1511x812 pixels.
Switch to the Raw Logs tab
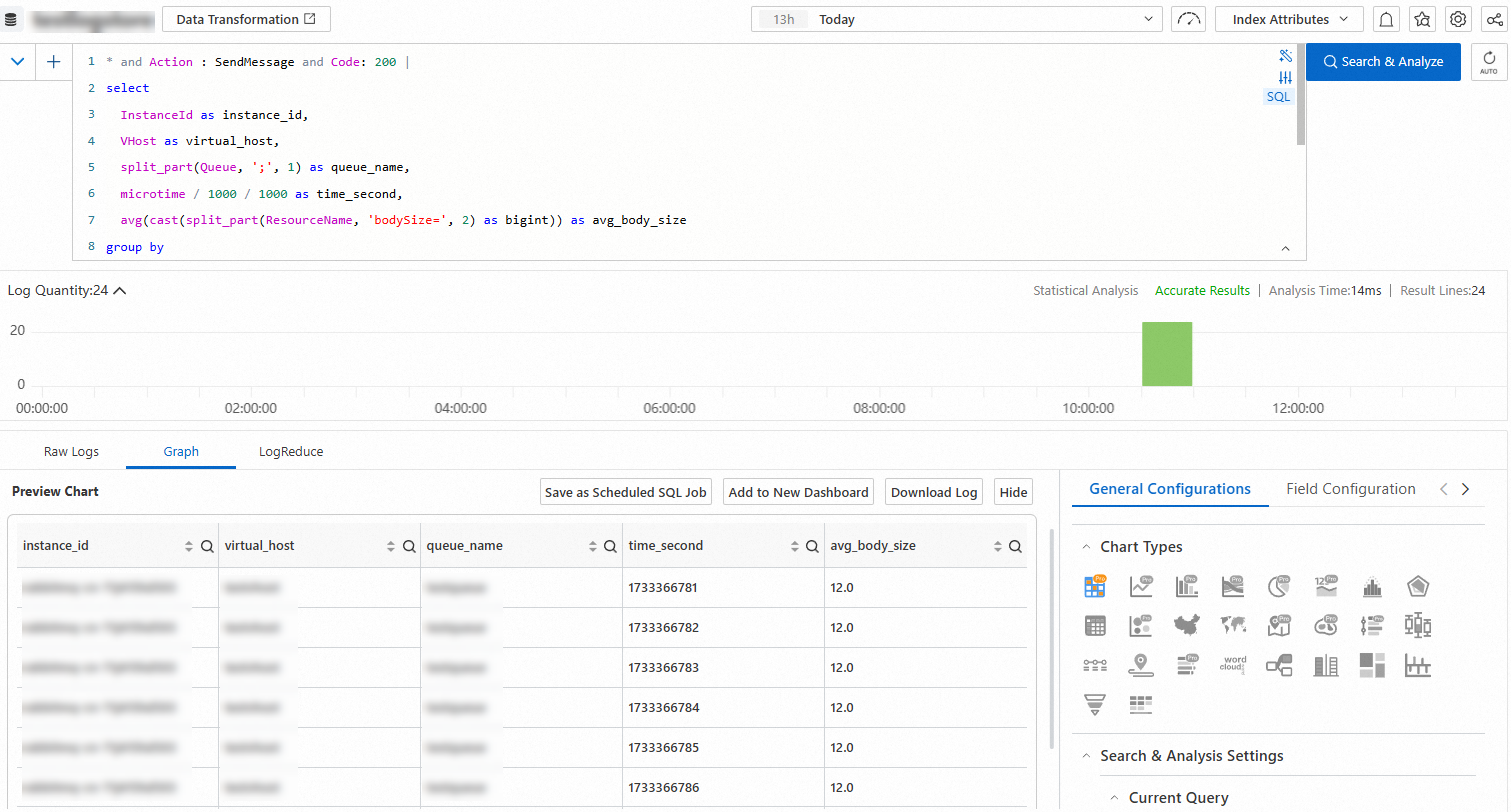(71, 452)
